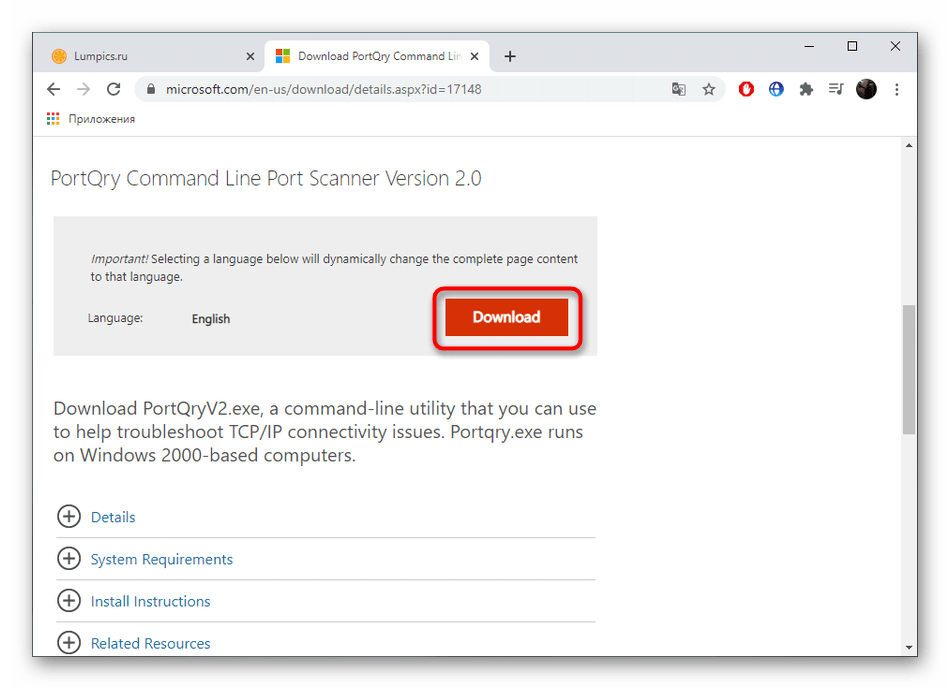Open the Details link

pyautogui.click(x=113, y=517)
